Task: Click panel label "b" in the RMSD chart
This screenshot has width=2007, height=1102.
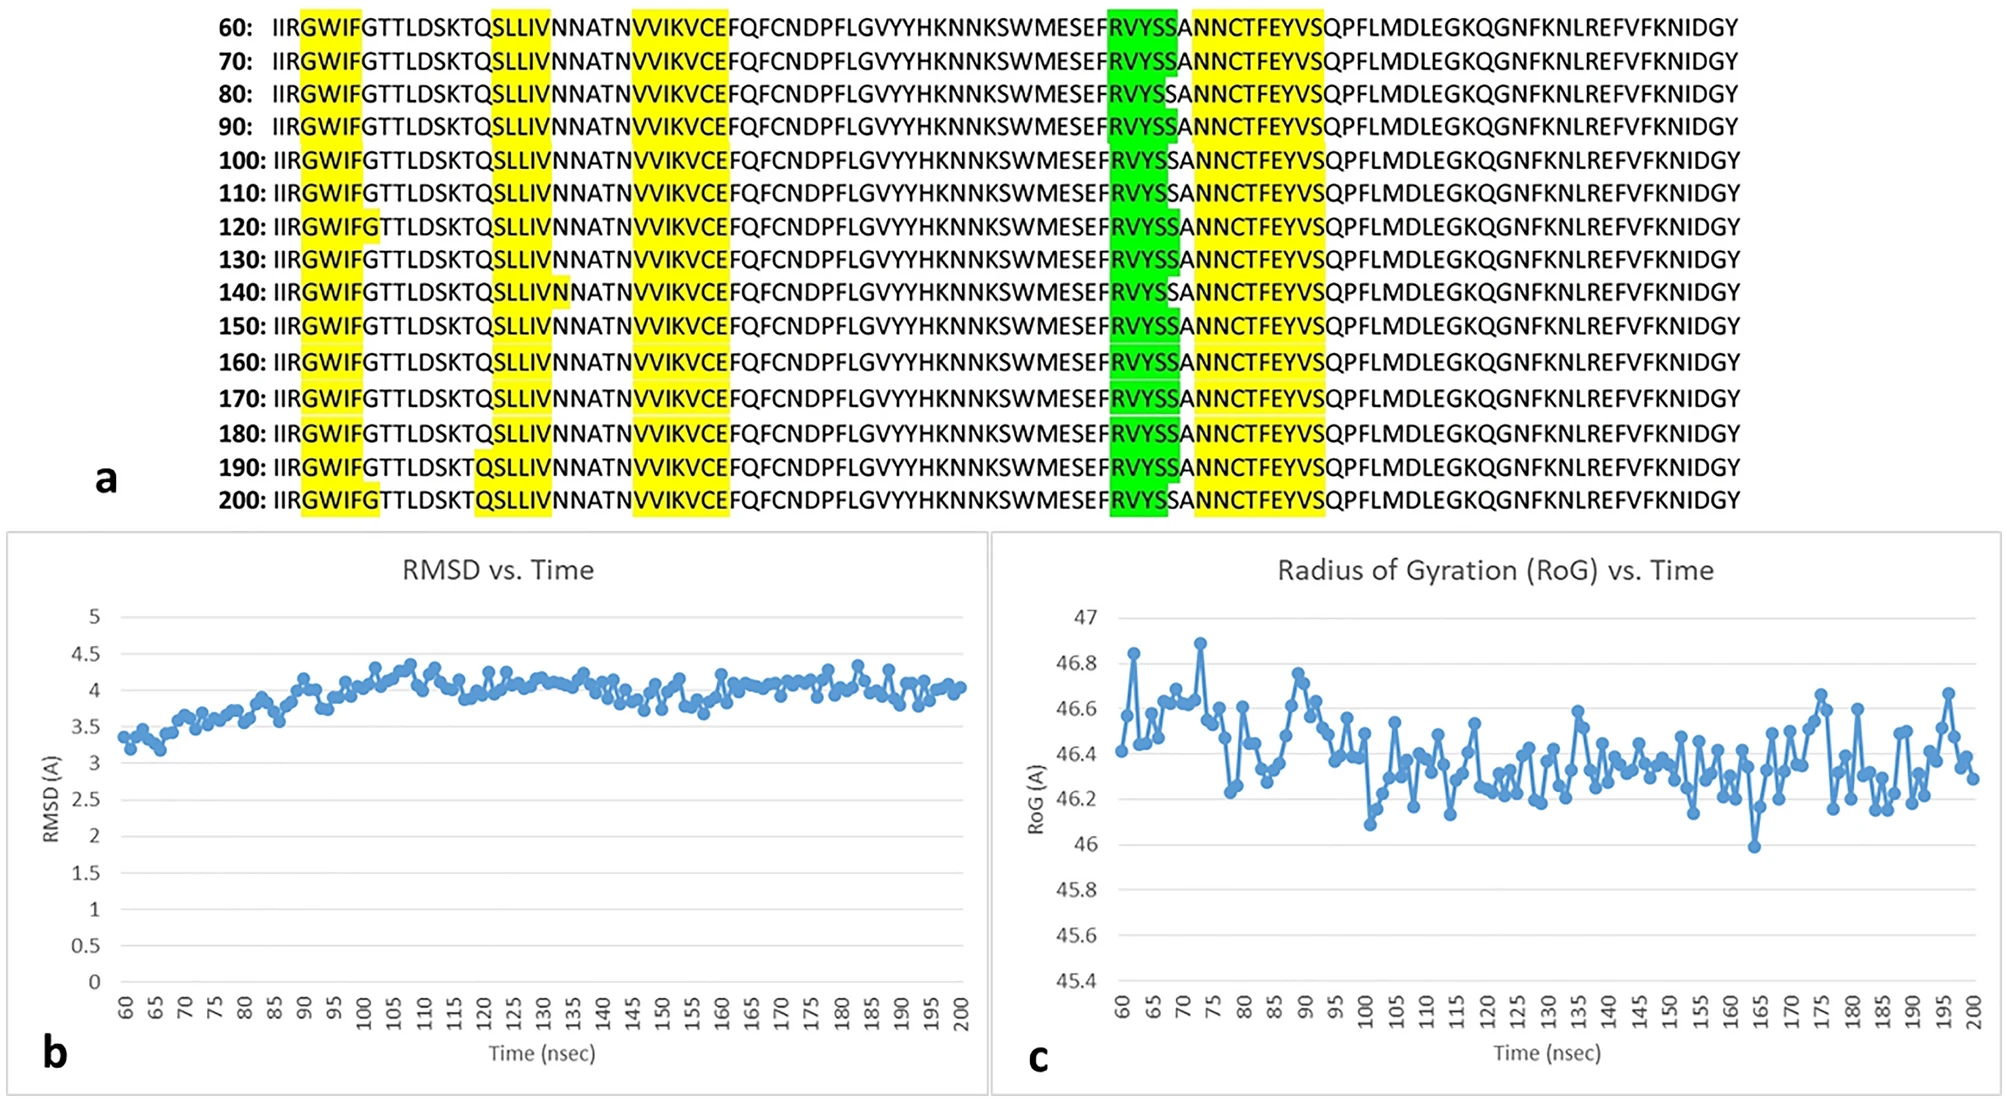Action: click(x=55, y=1052)
